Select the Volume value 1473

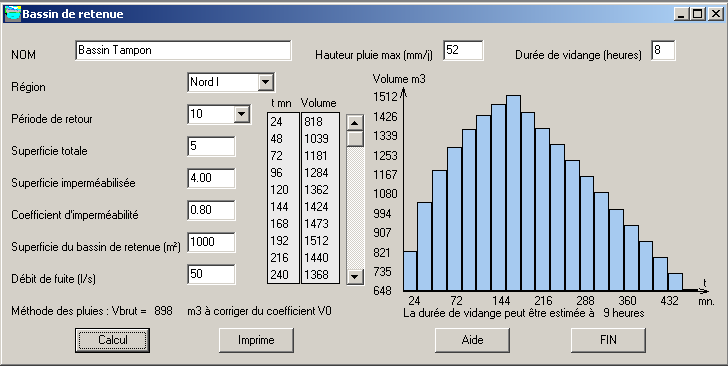pos(317,224)
